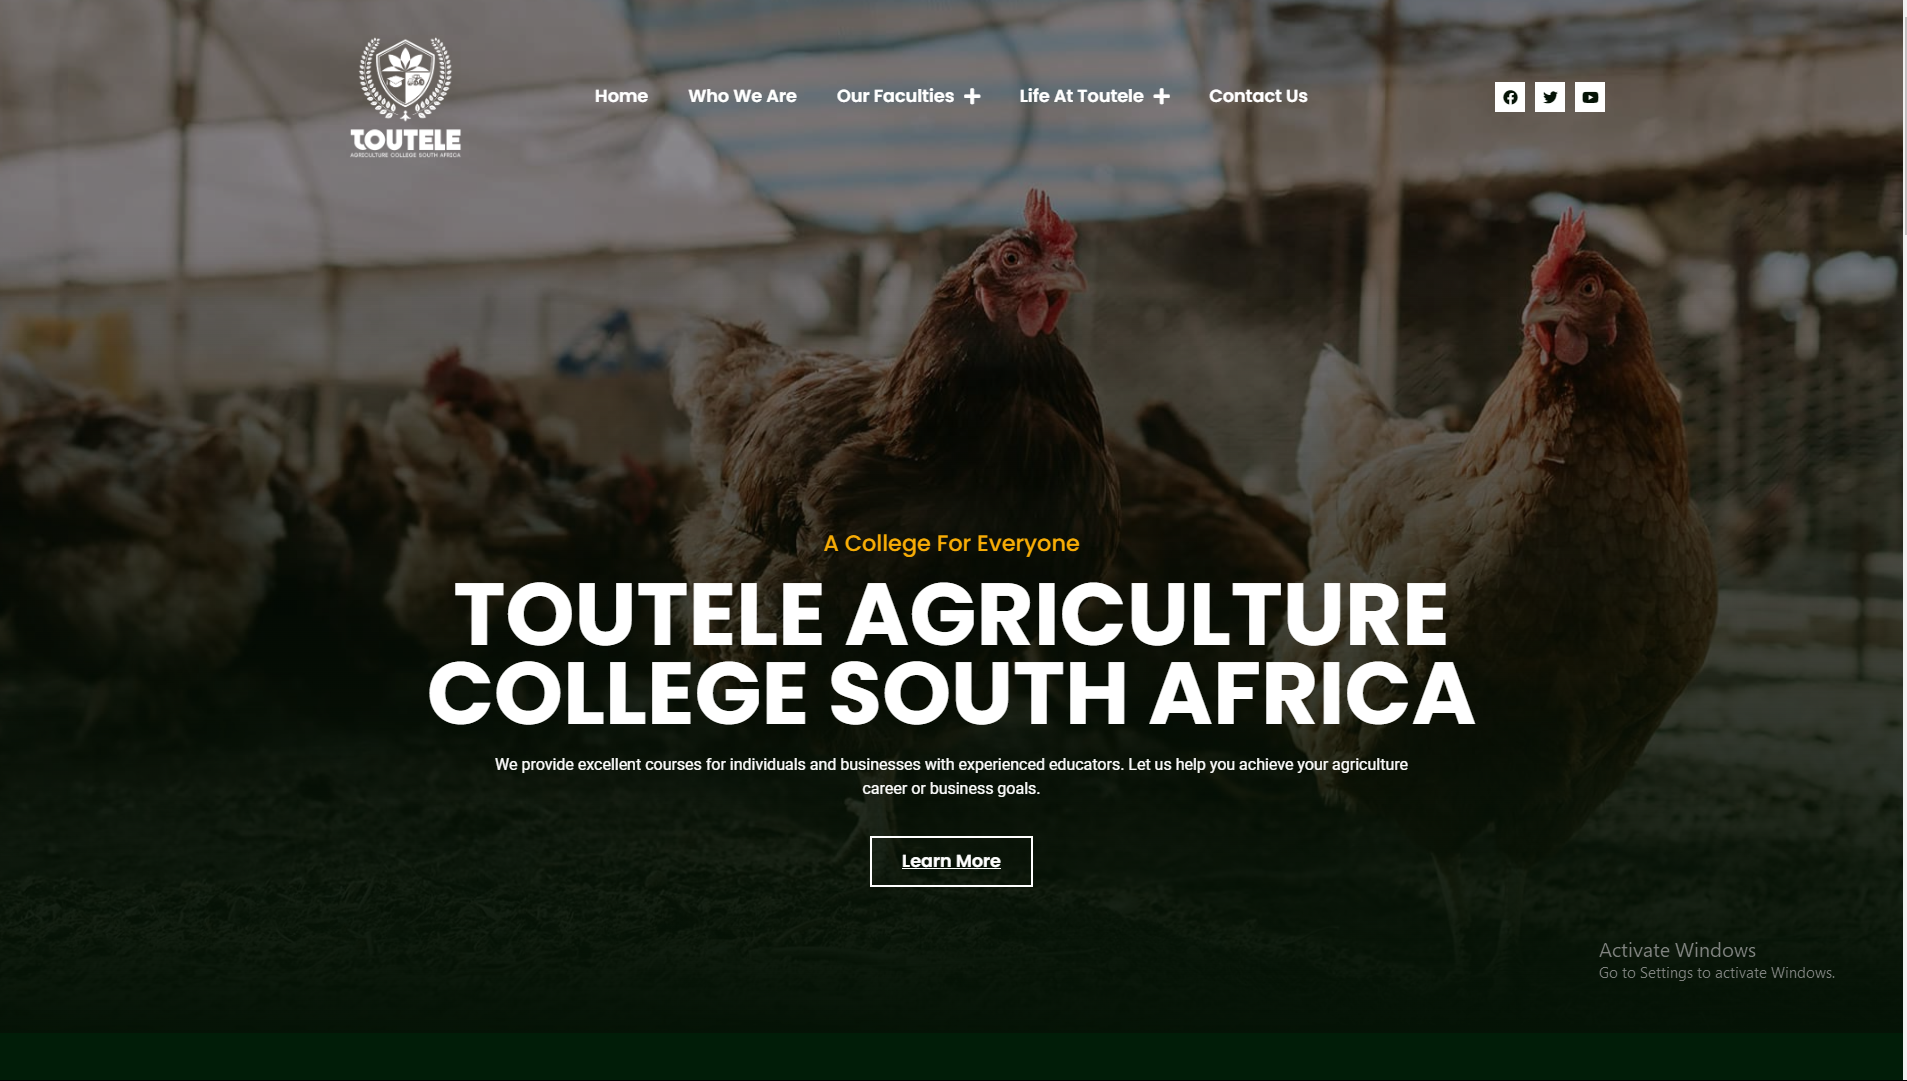The width and height of the screenshot is (1907, 1081).
Task: Go to the Home nav item
Action: click(621, 96)
